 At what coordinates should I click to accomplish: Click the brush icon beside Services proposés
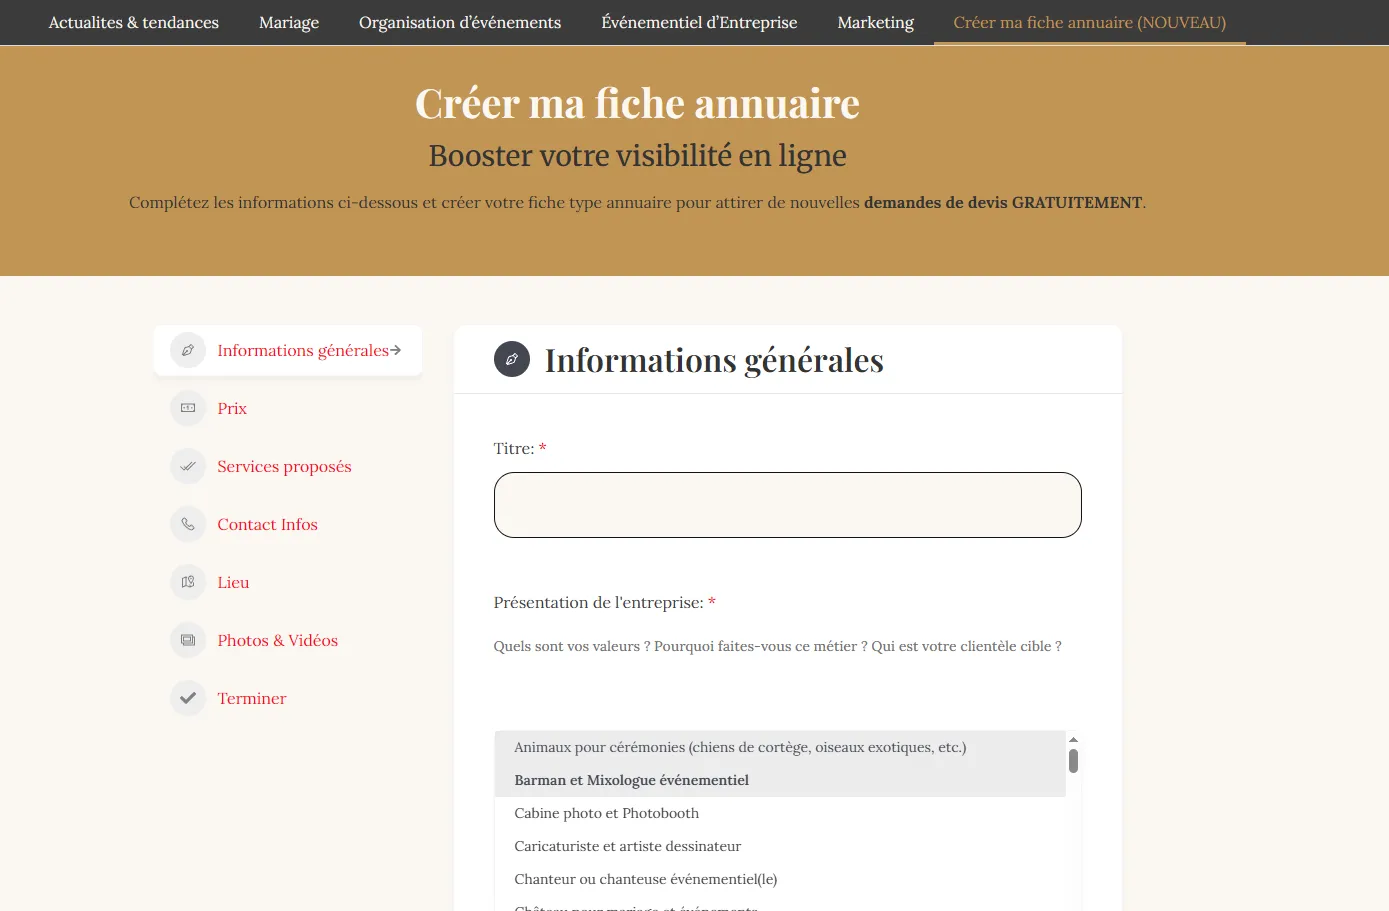pyautogui.click(x=187, y=466)
